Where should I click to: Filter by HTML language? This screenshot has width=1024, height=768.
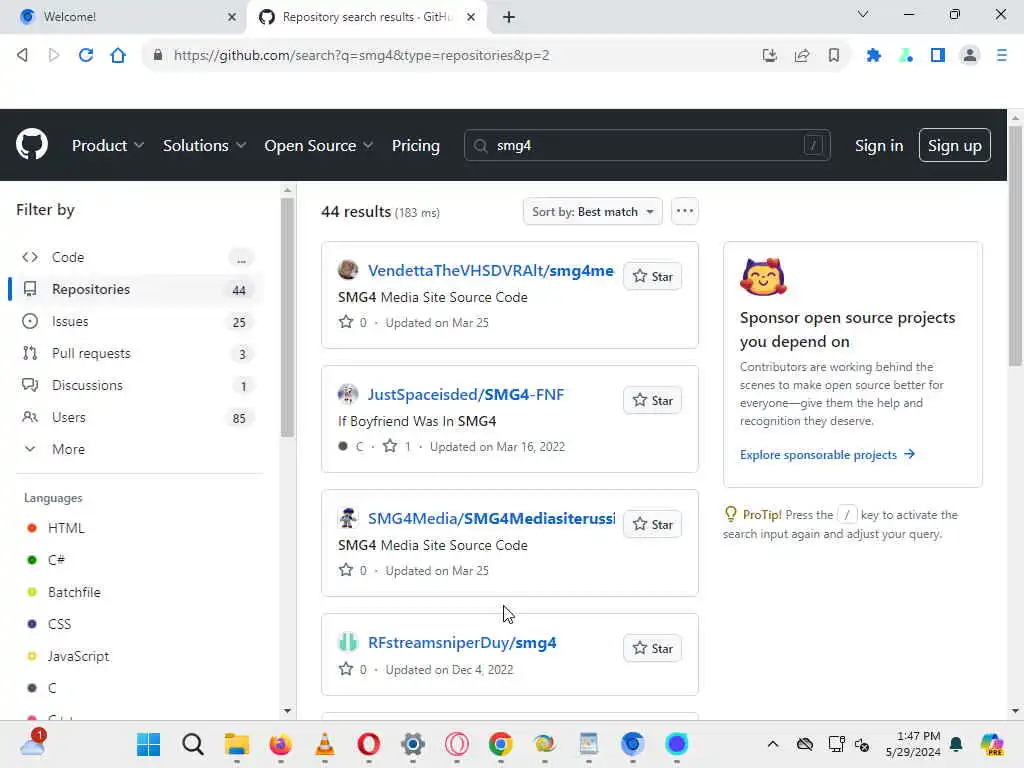[x=66, y=528]
